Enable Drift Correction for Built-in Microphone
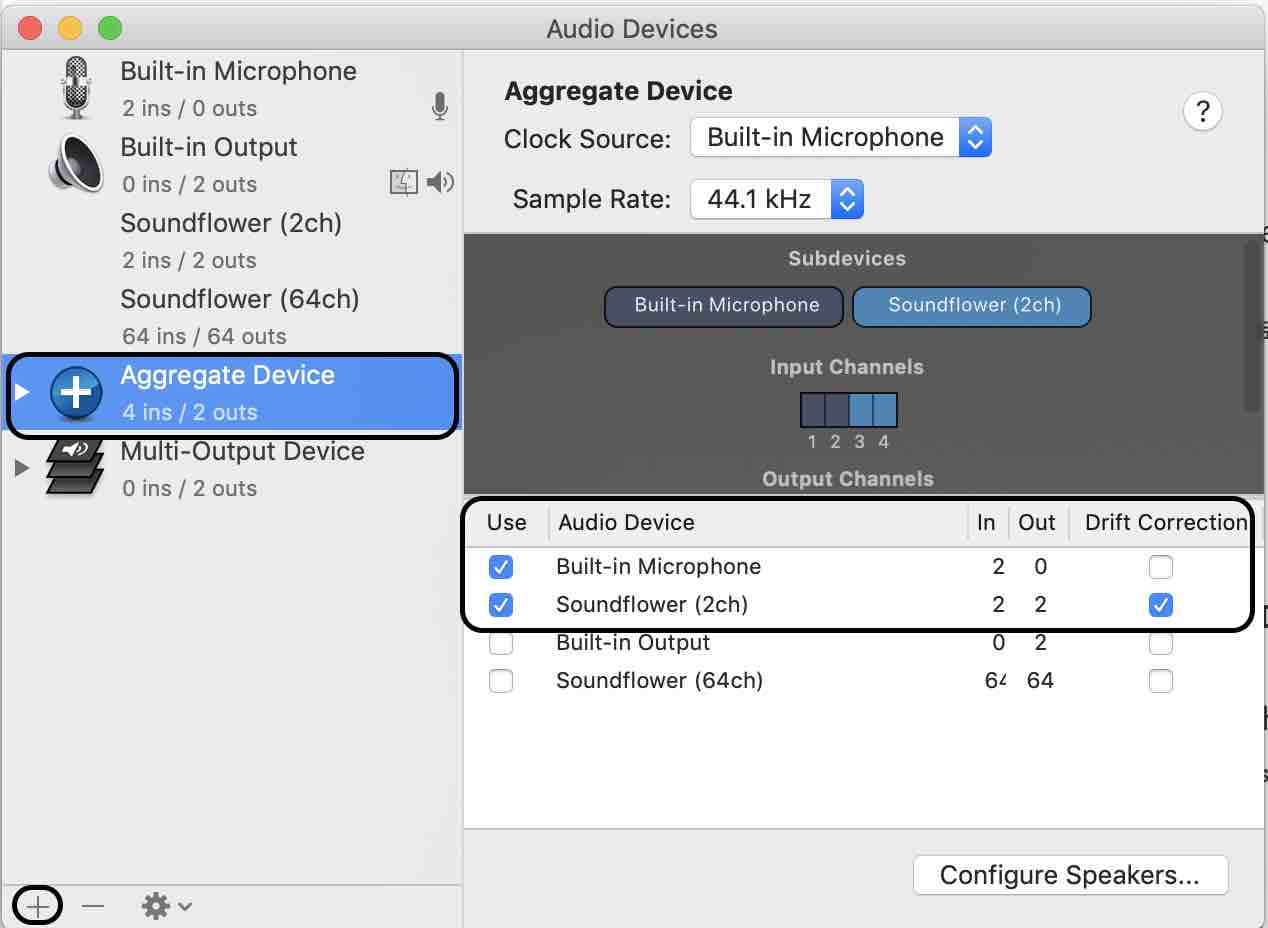 click(x=1161, y=567)
